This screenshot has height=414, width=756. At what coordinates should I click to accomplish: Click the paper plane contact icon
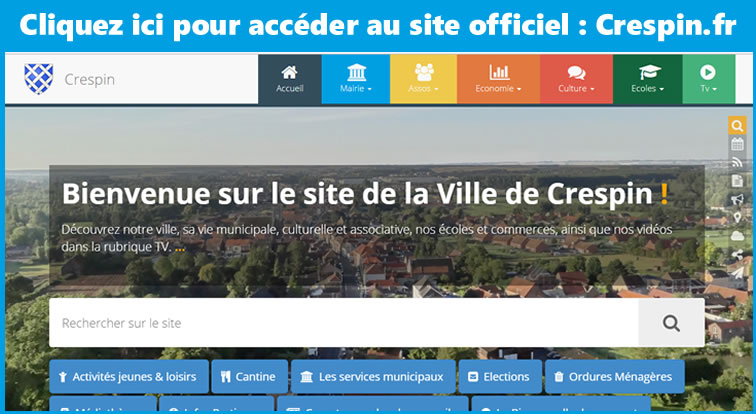click(737, 272)
